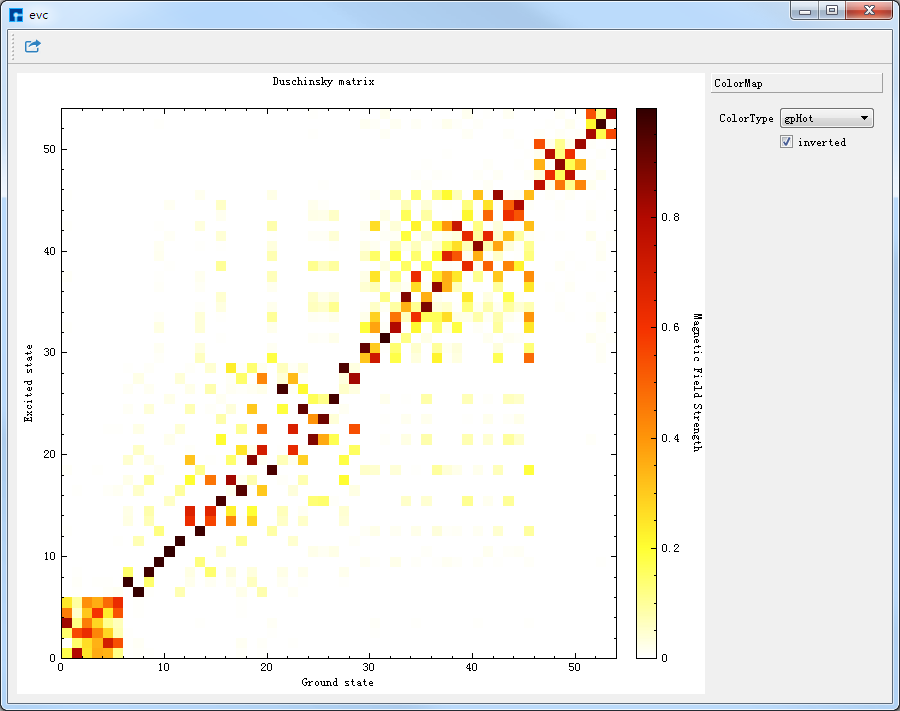Click the 'inverted' checkbox label text
The image size is (900, 711).
(x=821, y=143)
